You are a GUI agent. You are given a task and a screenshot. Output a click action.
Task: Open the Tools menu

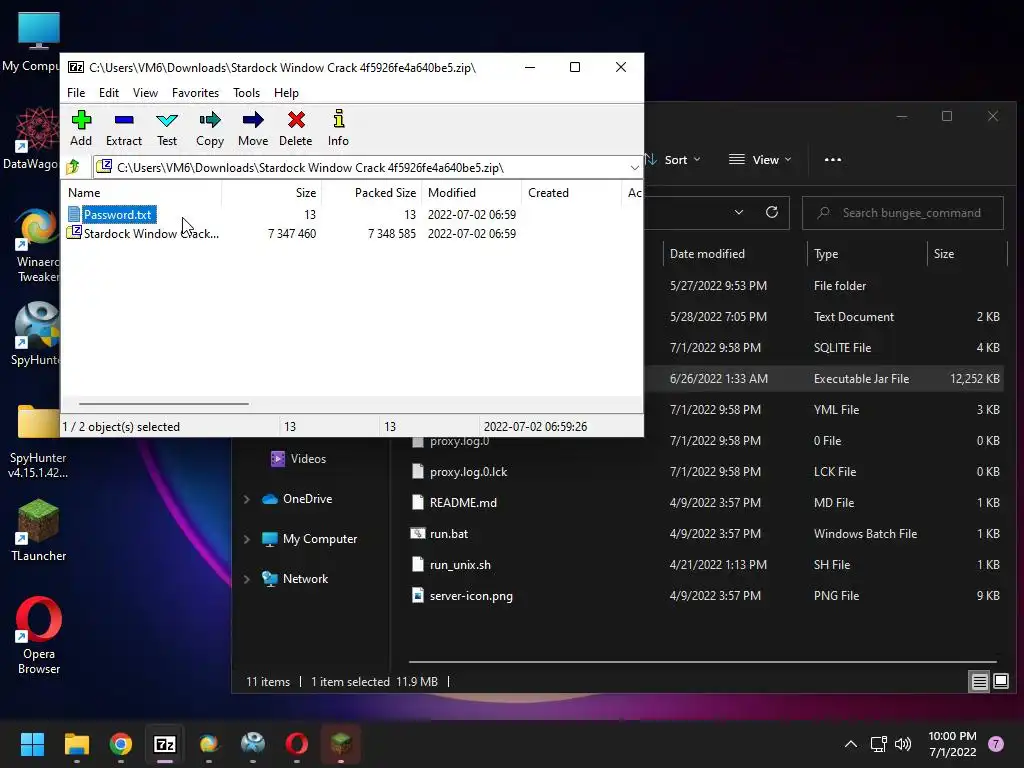click(246, 93)
